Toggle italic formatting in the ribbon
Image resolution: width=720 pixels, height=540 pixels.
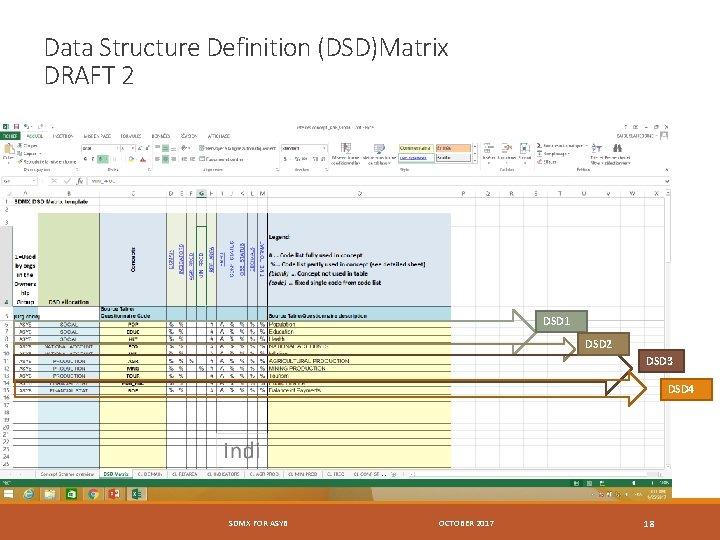92,157
